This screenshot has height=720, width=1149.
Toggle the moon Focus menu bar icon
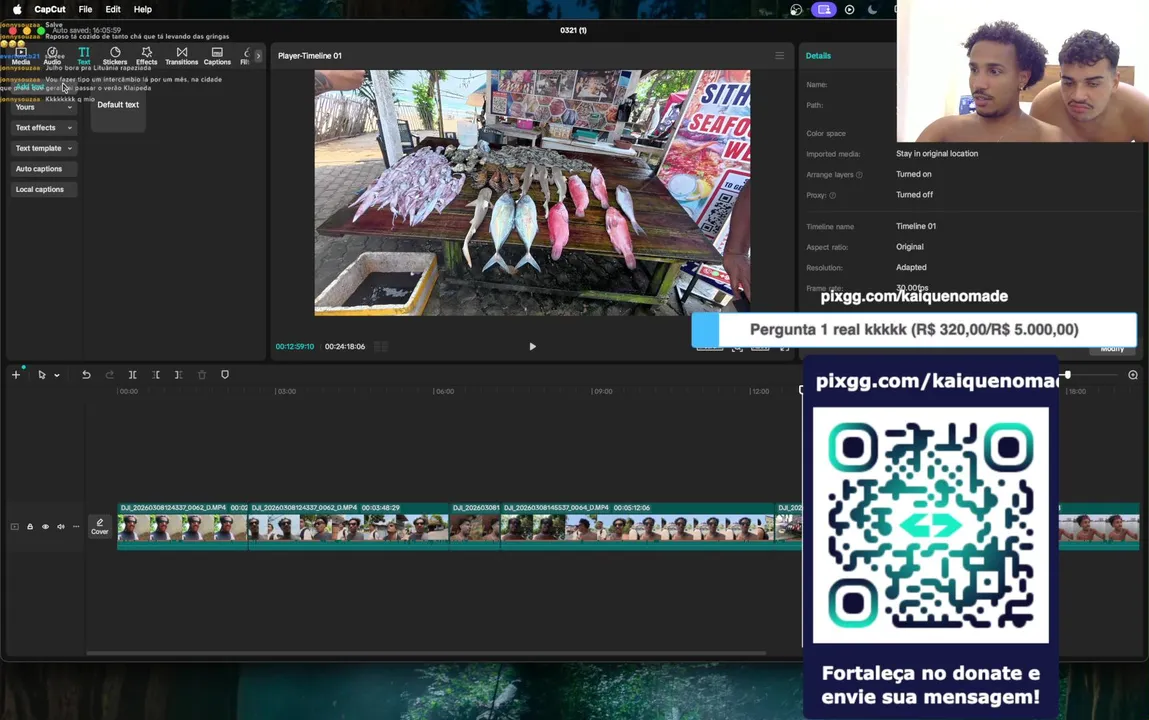872,10
